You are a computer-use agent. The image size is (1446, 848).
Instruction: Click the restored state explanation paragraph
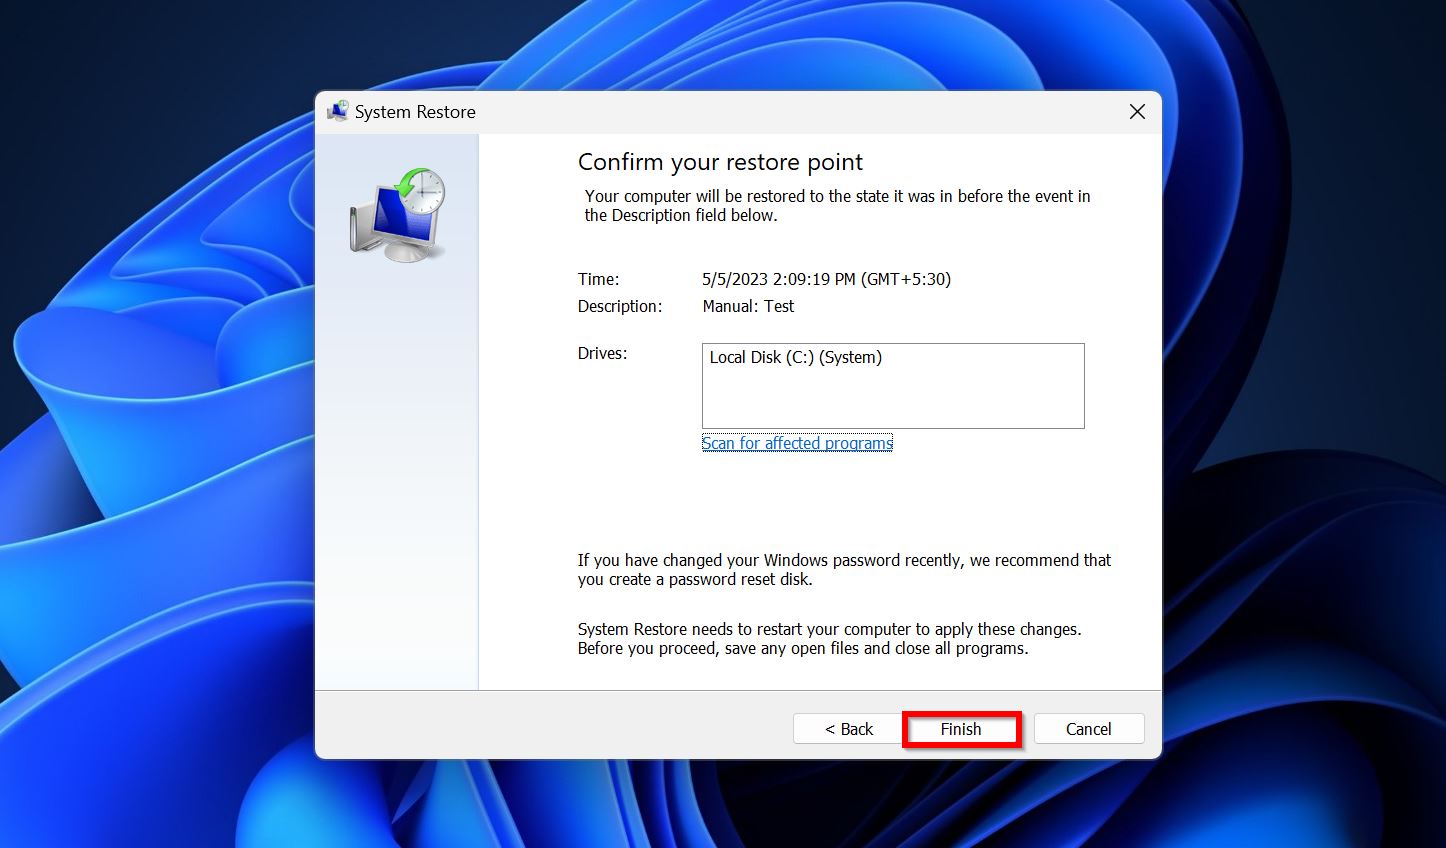[836, 206]
